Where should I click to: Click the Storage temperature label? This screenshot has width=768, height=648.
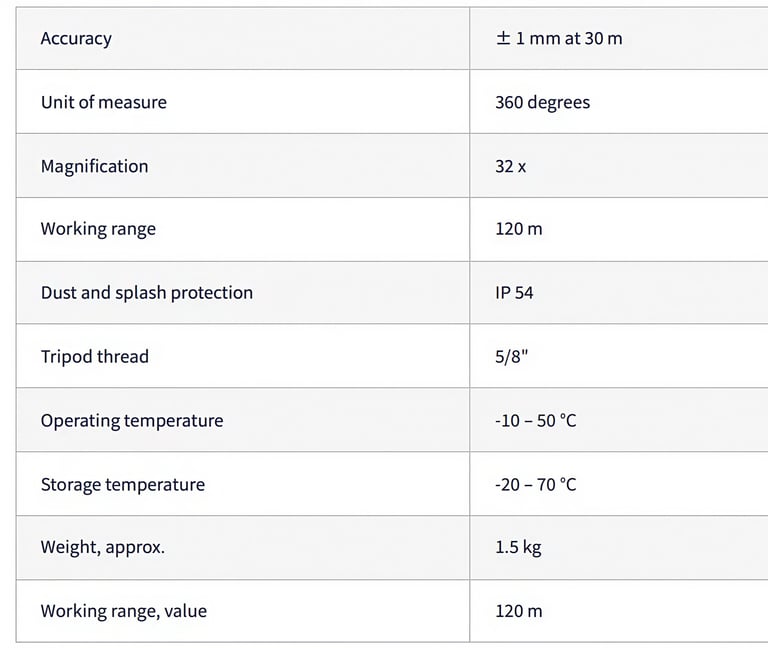point(123,485)
